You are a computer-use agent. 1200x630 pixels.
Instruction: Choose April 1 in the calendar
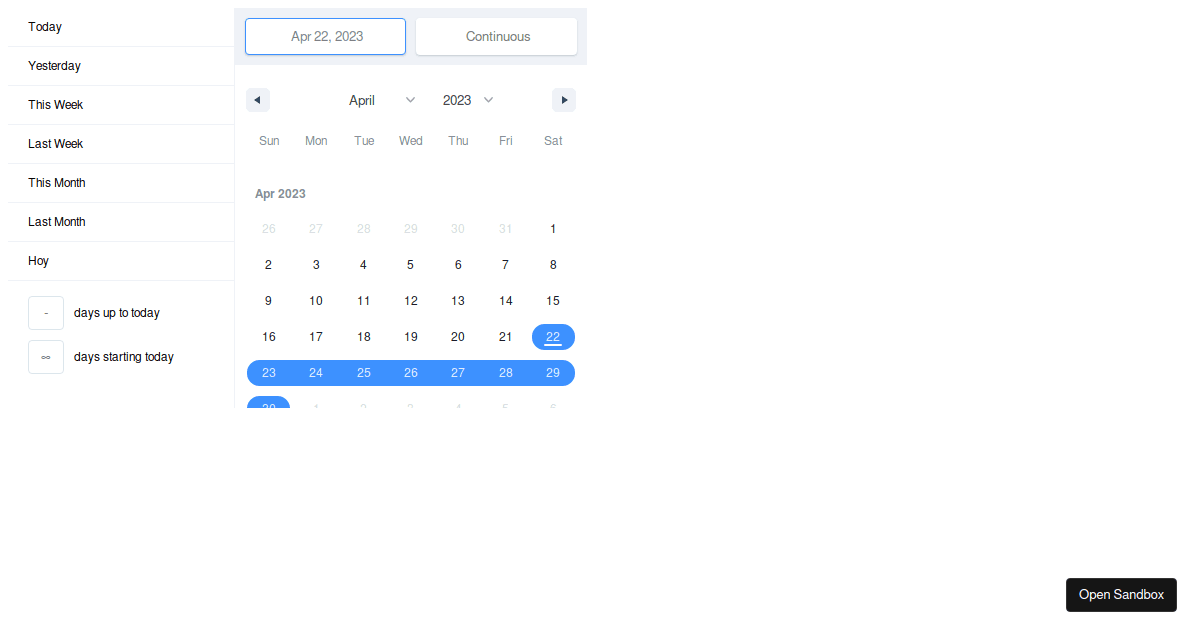click(553, 229)
